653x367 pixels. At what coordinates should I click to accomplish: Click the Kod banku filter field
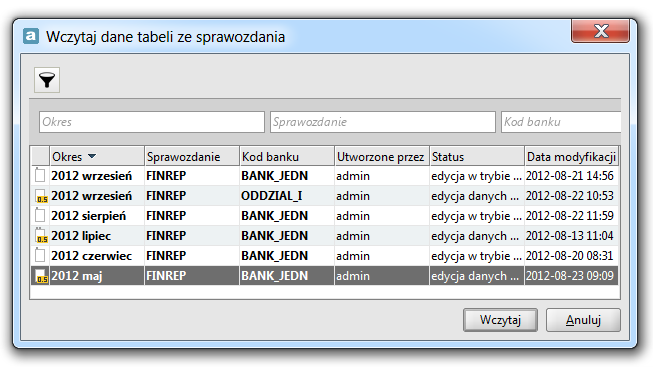(561, 122)
